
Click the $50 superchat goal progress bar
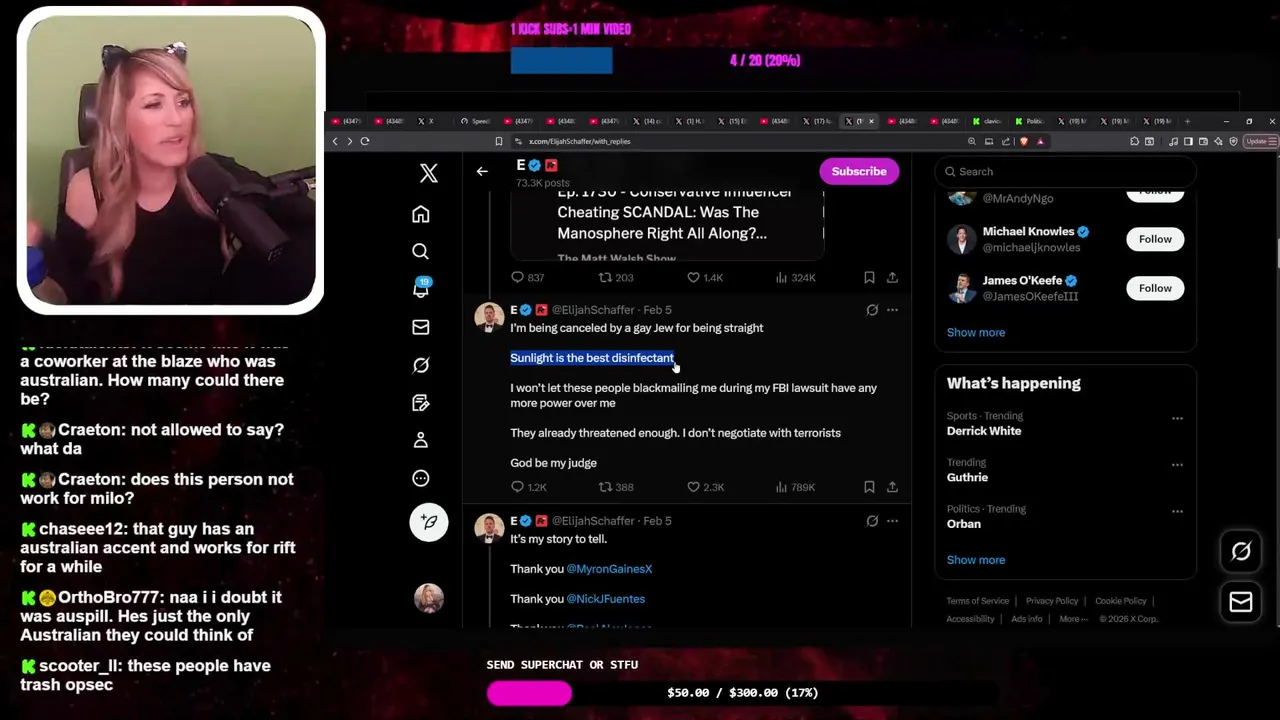point(742,693)
